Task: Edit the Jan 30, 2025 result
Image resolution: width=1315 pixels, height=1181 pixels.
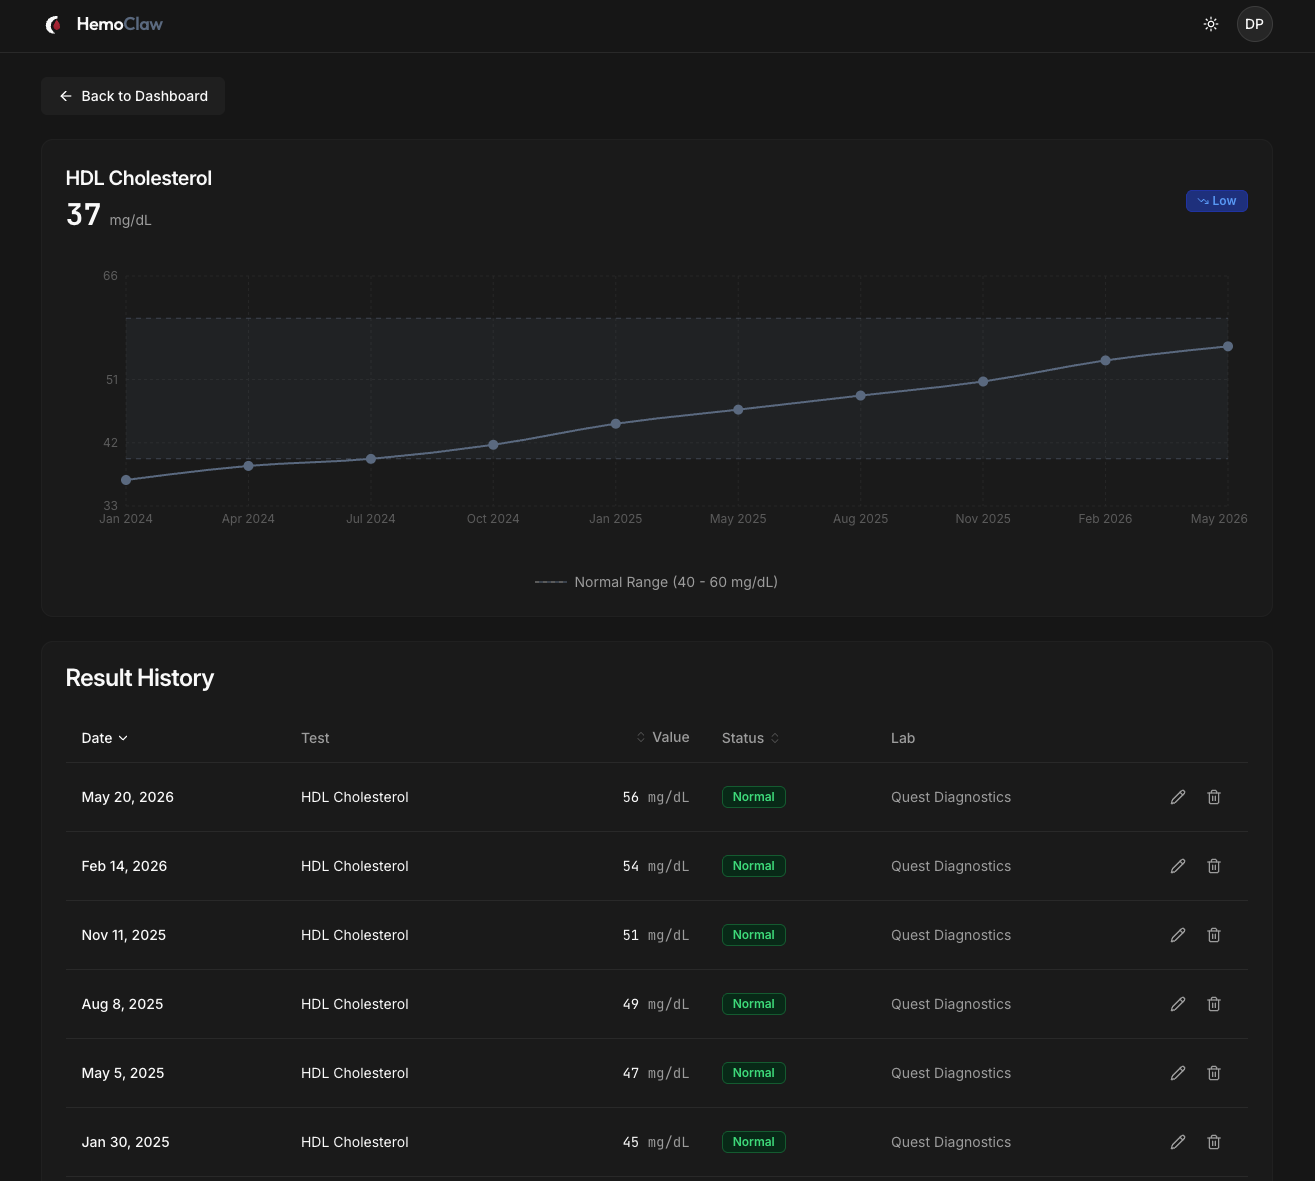Action: point(1178,1142)
